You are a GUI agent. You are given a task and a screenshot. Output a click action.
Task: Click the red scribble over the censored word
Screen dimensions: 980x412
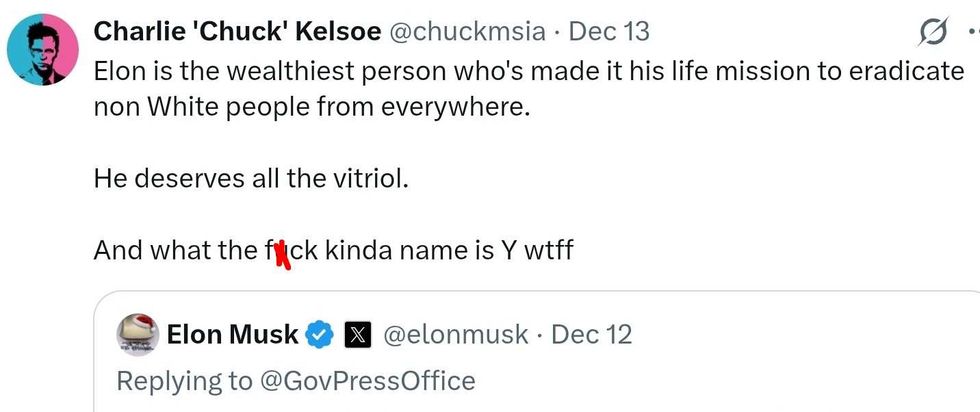coord(281,251)
